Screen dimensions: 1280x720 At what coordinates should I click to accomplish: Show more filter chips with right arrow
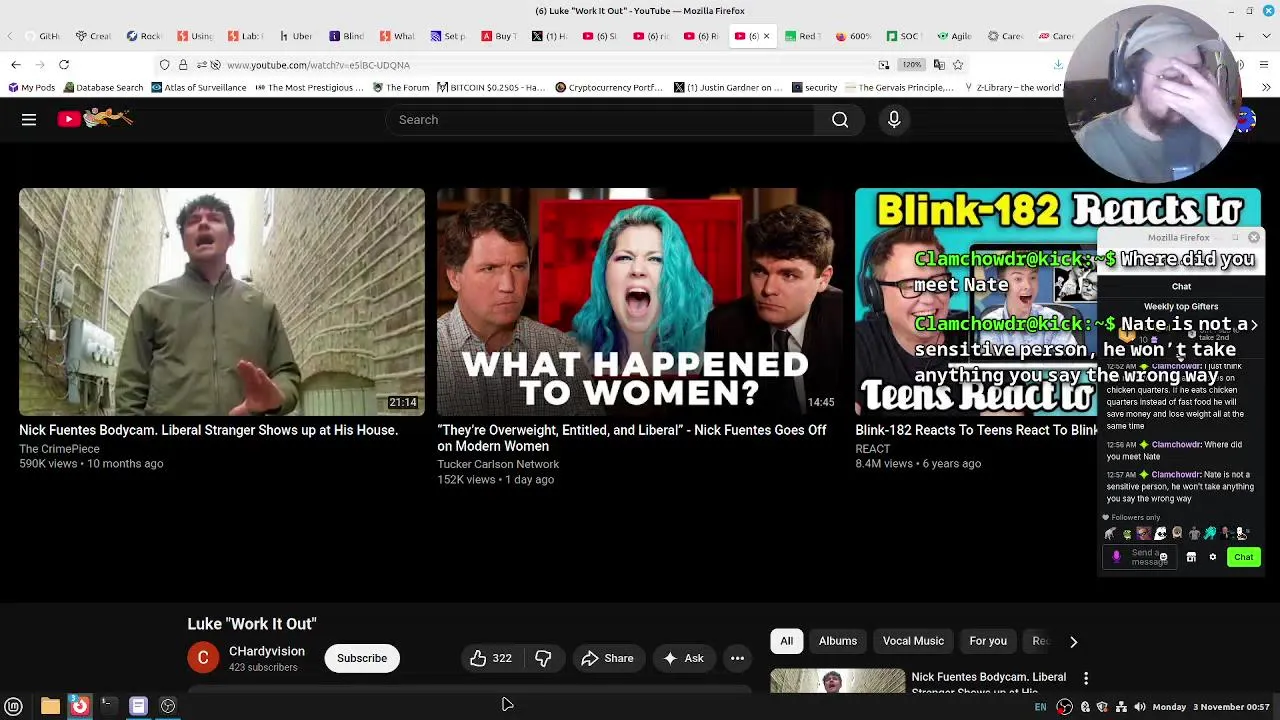coord(1073,641)
